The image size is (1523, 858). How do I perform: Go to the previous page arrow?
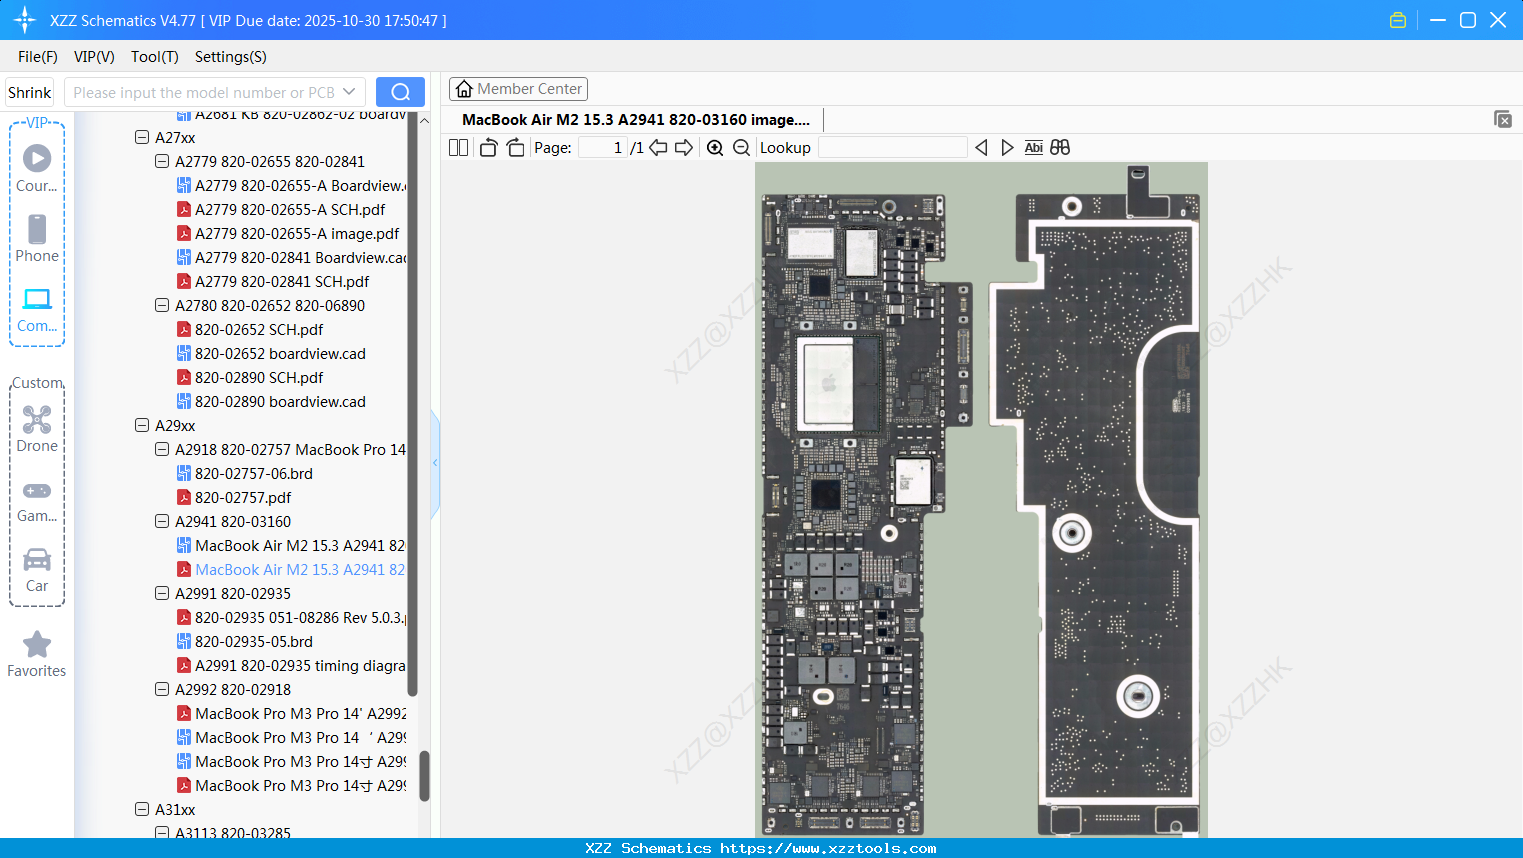coord(658,148)
